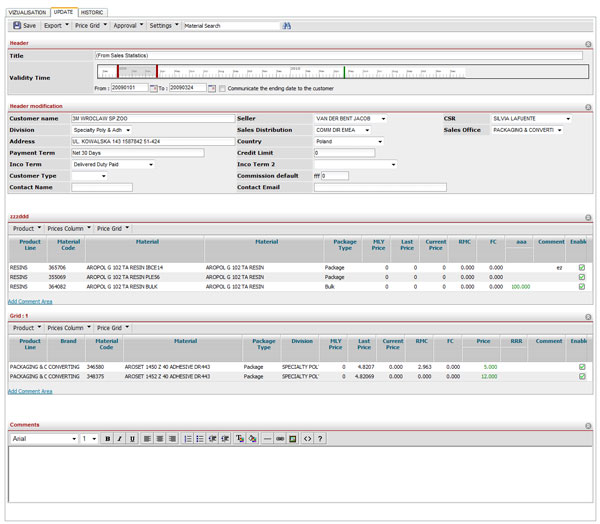The width and height of the screenshot is (600, 524).
Task: Check Communicate the ending date to customer
Action: pos(223,88)
